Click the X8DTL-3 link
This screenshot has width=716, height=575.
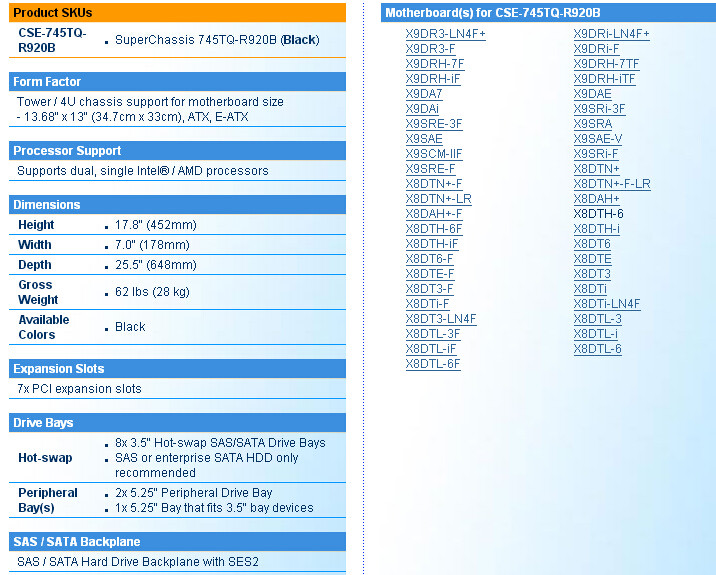coord(597,320)
